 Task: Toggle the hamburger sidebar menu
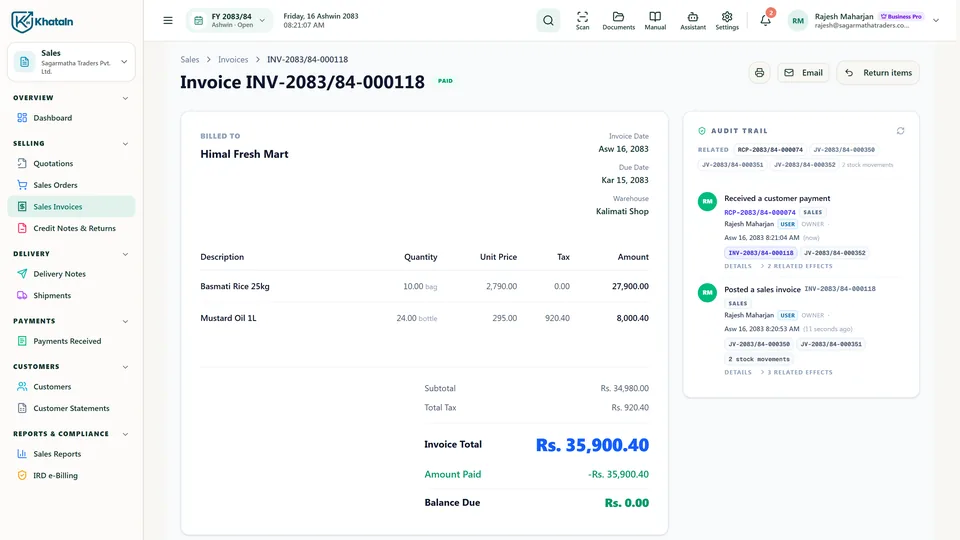[168, 21]
